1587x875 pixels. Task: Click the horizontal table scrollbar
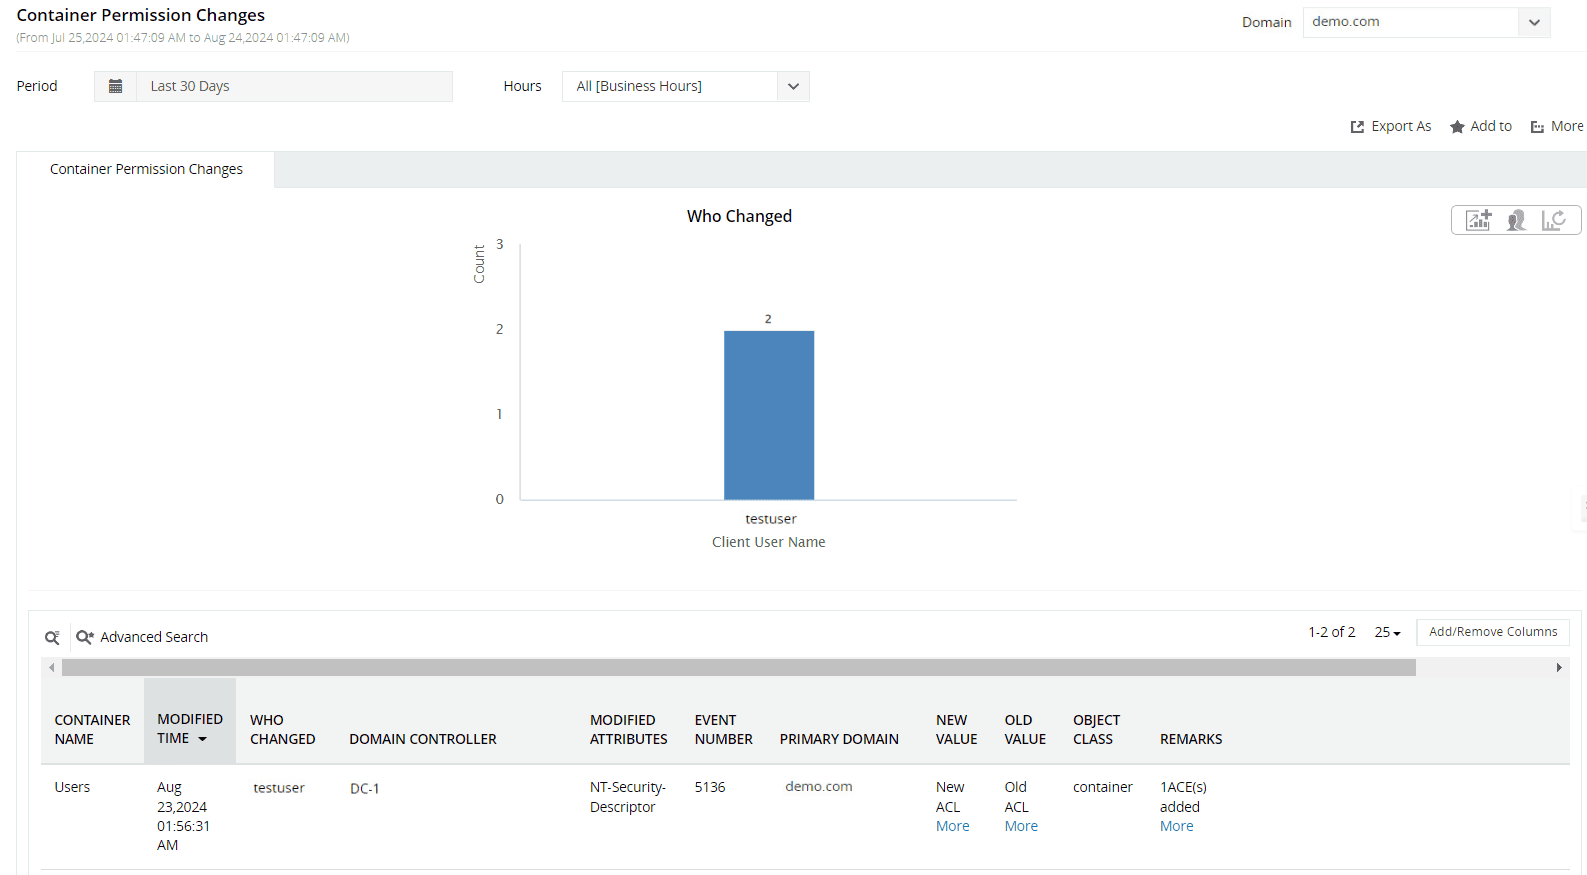tap(738, 667)
